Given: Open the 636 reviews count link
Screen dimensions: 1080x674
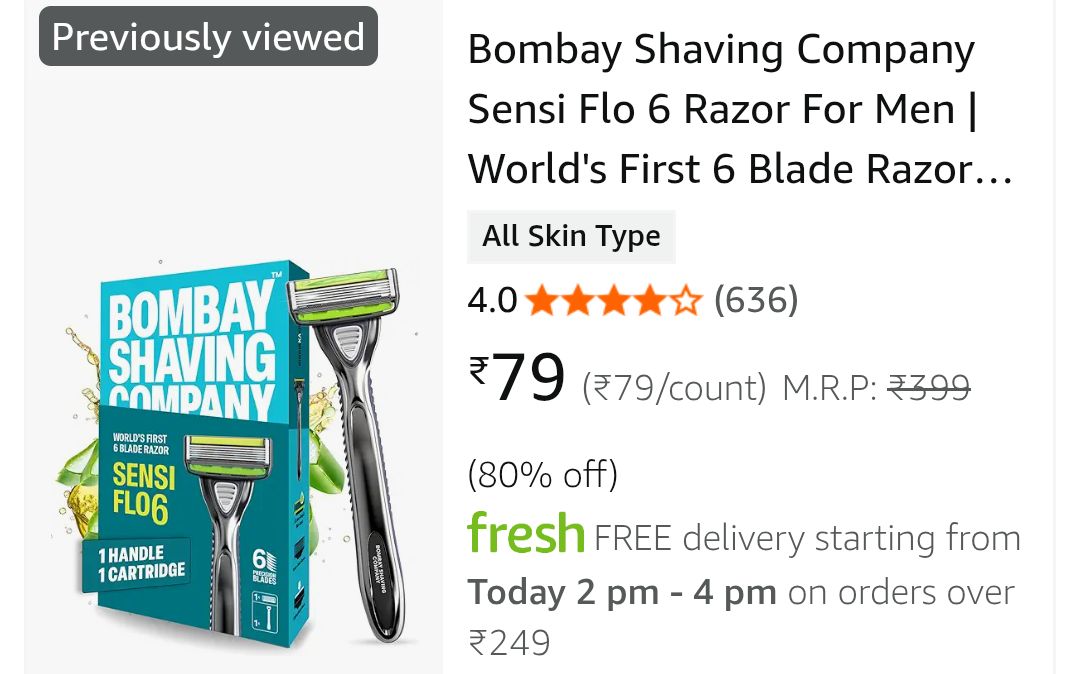Looking at the screenshot, I should coord(755,300).
